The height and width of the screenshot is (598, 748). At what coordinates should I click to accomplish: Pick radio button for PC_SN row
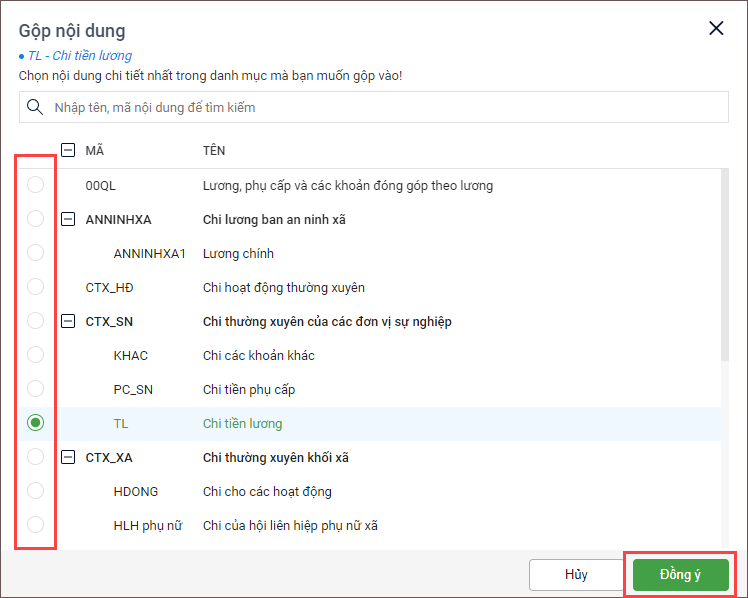(x=35, y=389)
